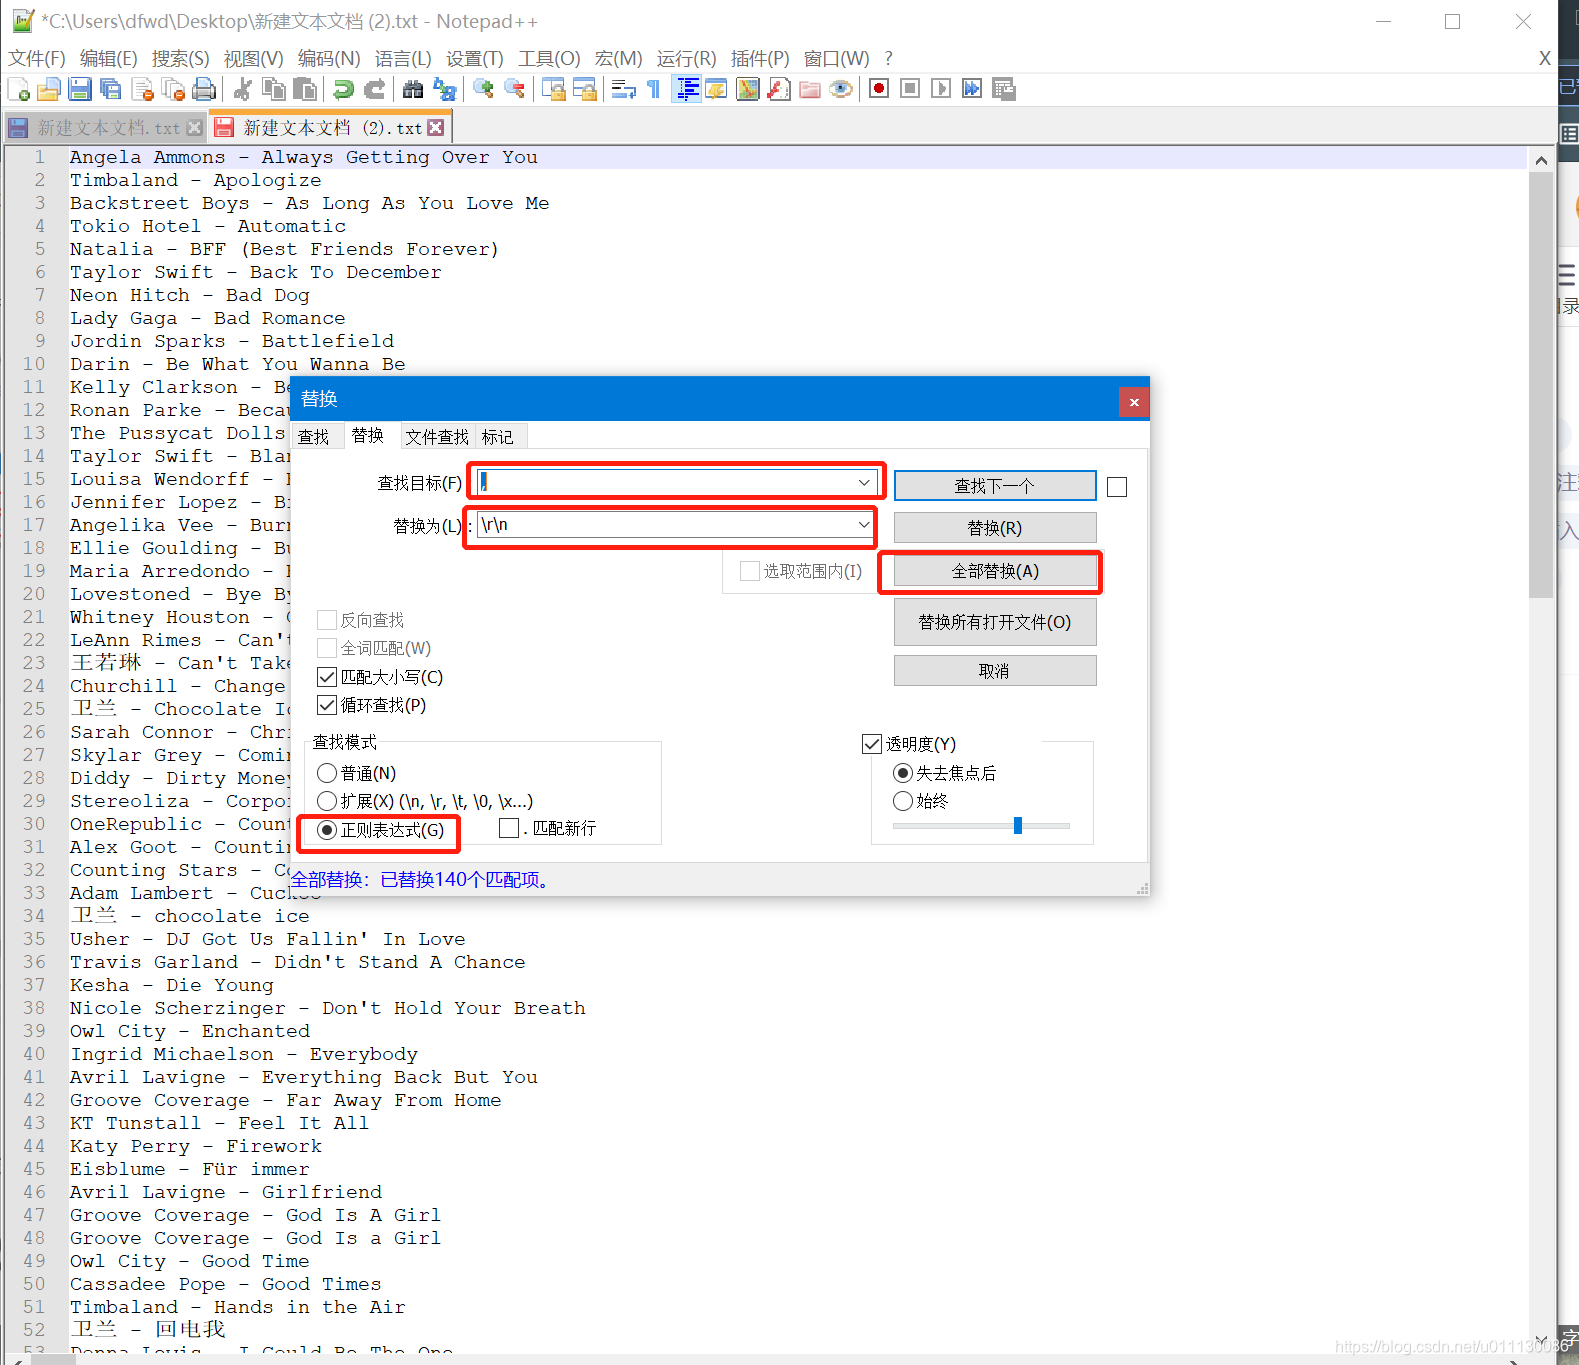Switch to the 文件查找 tab
This screenshot has height=1365, width=1579.
point(437,437)
